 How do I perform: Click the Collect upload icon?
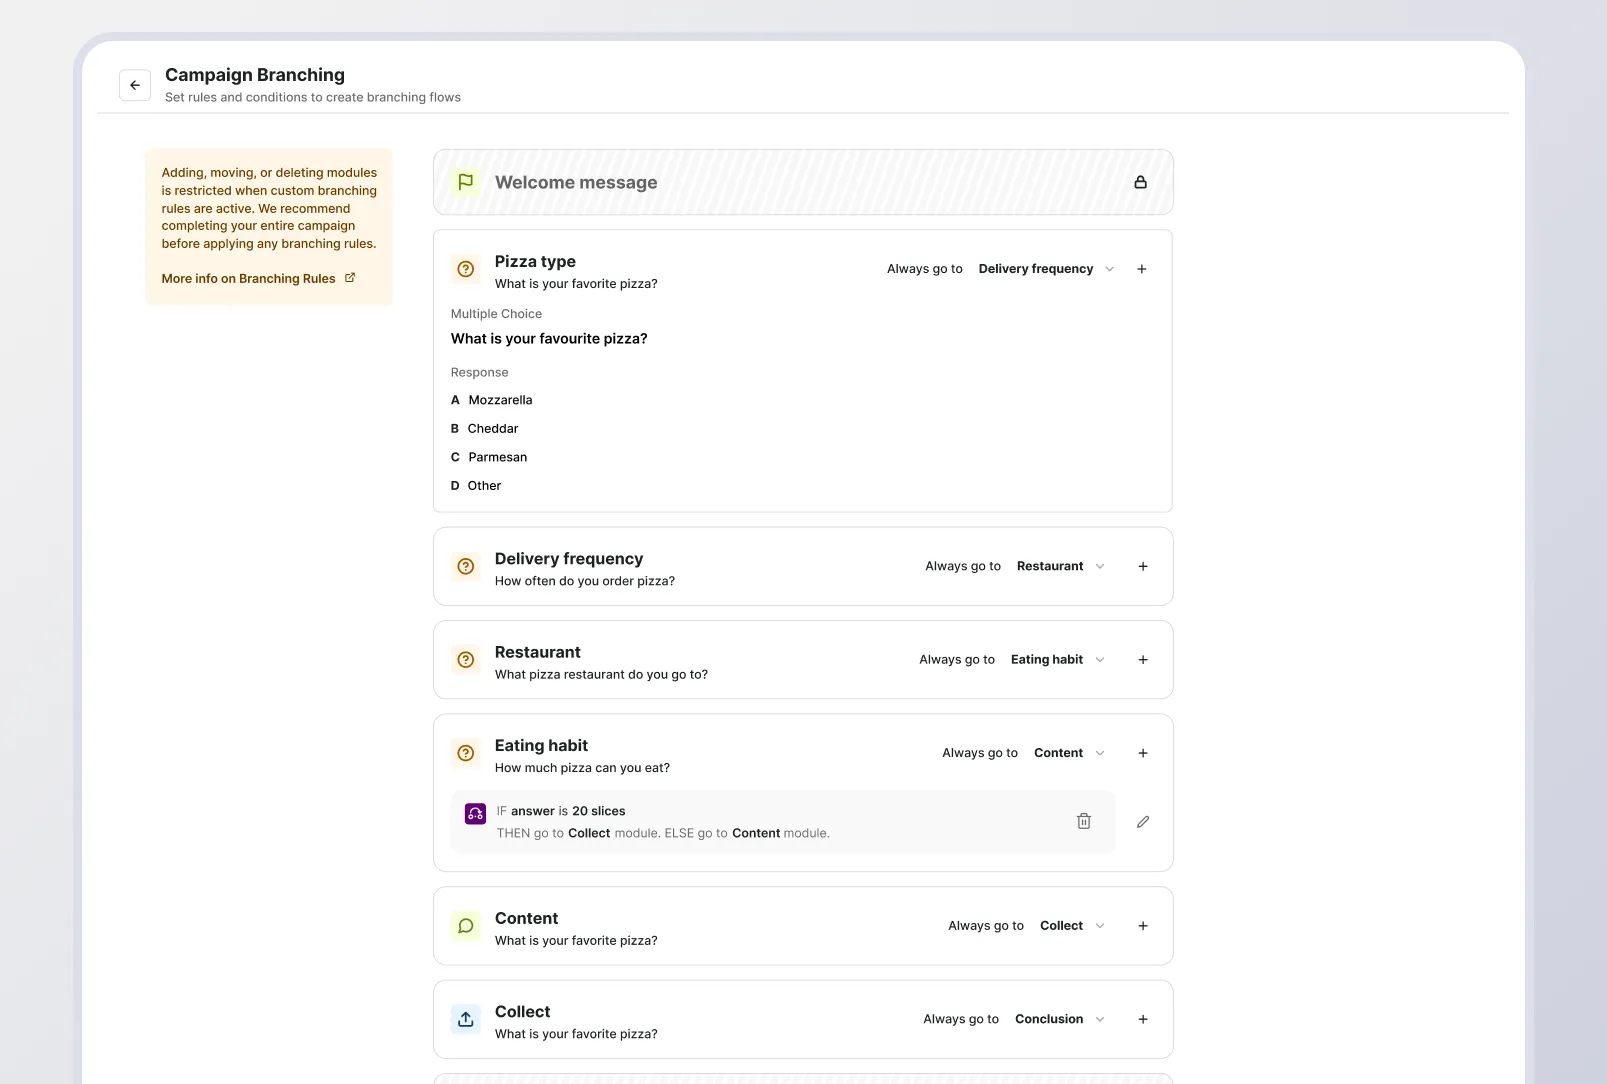(465, 1019)
